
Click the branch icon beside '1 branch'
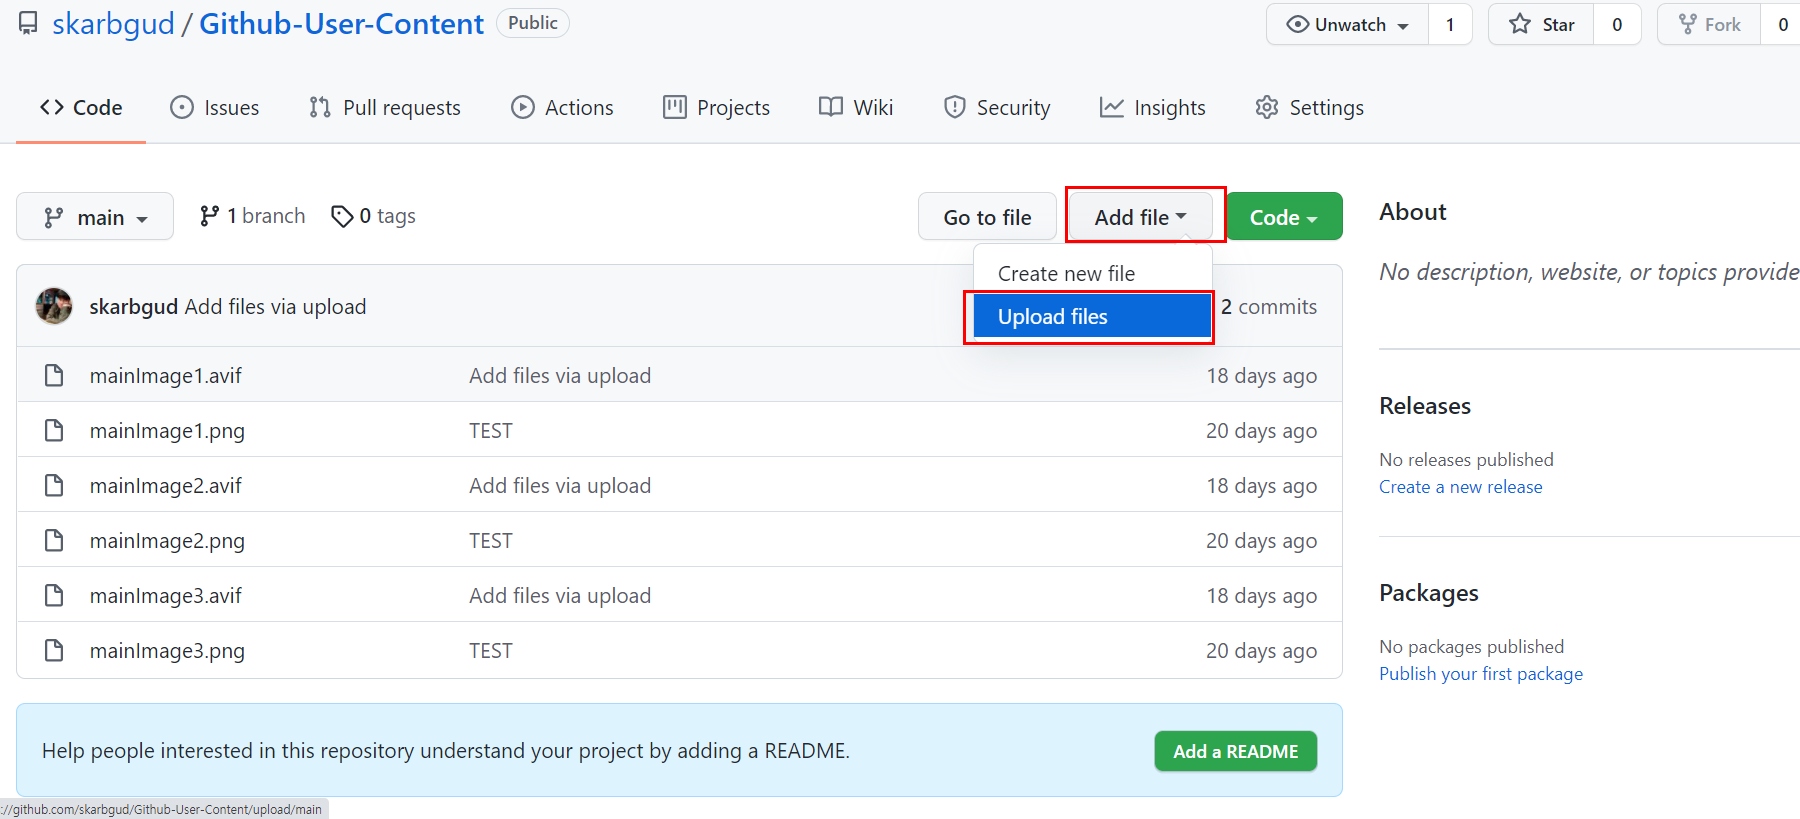point(209,216)
